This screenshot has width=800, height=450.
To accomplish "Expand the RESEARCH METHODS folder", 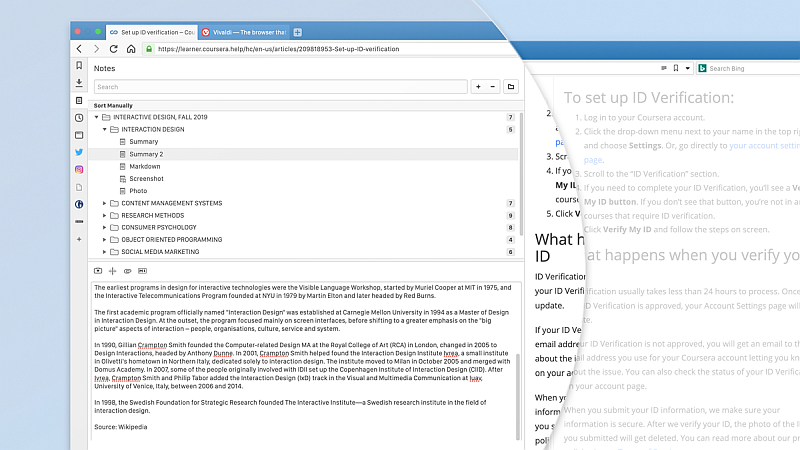I will tap(105, 215).
